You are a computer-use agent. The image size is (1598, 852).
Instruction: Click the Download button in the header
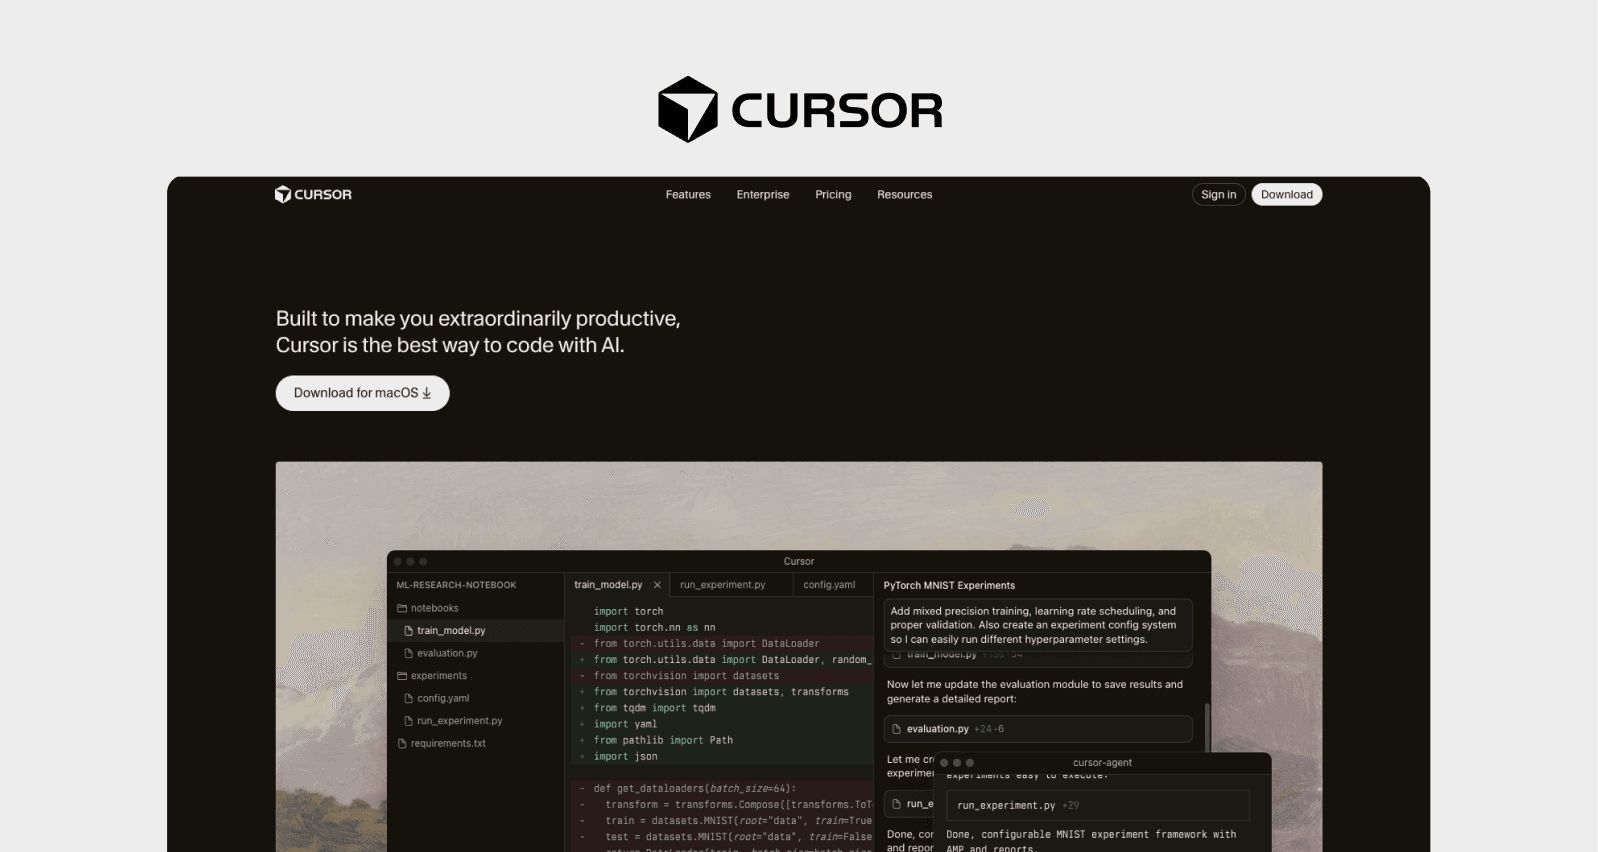point(1286,194)
